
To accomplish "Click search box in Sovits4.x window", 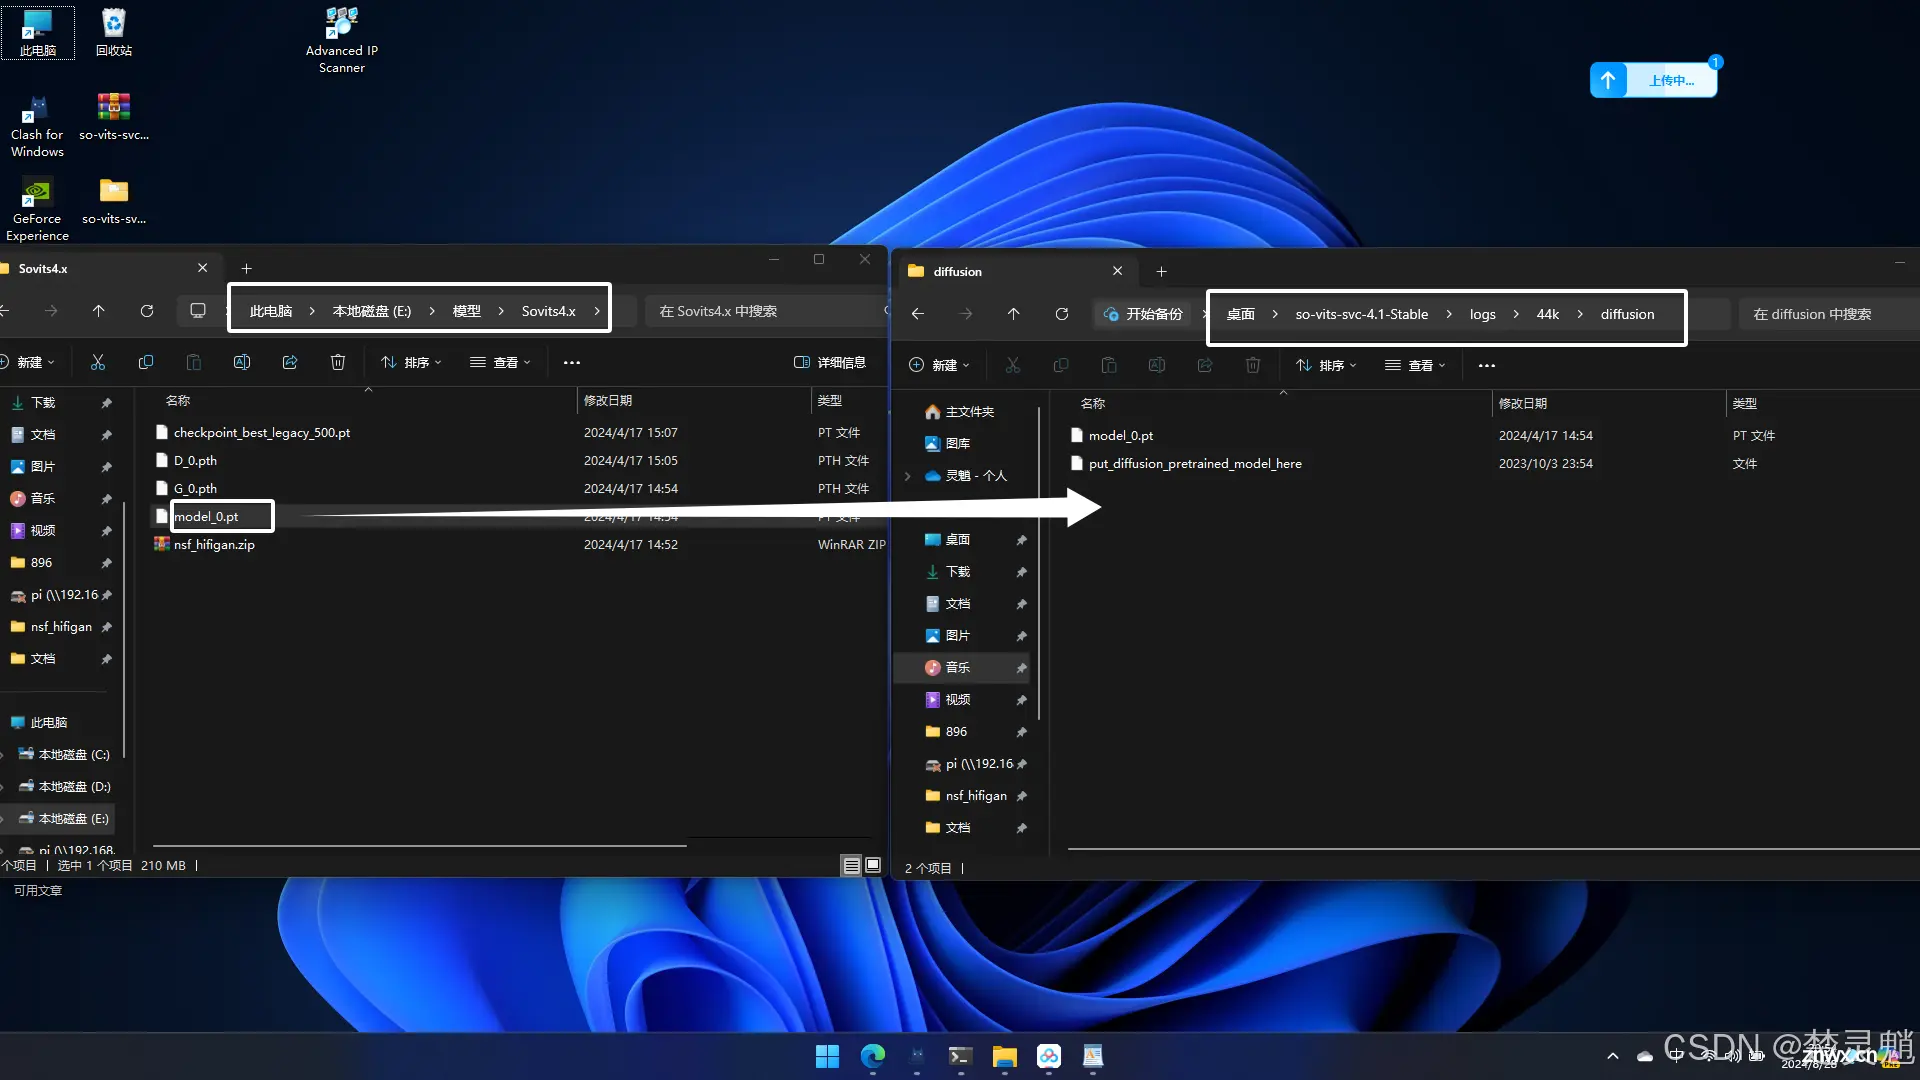I will click(x=765, y=311).
